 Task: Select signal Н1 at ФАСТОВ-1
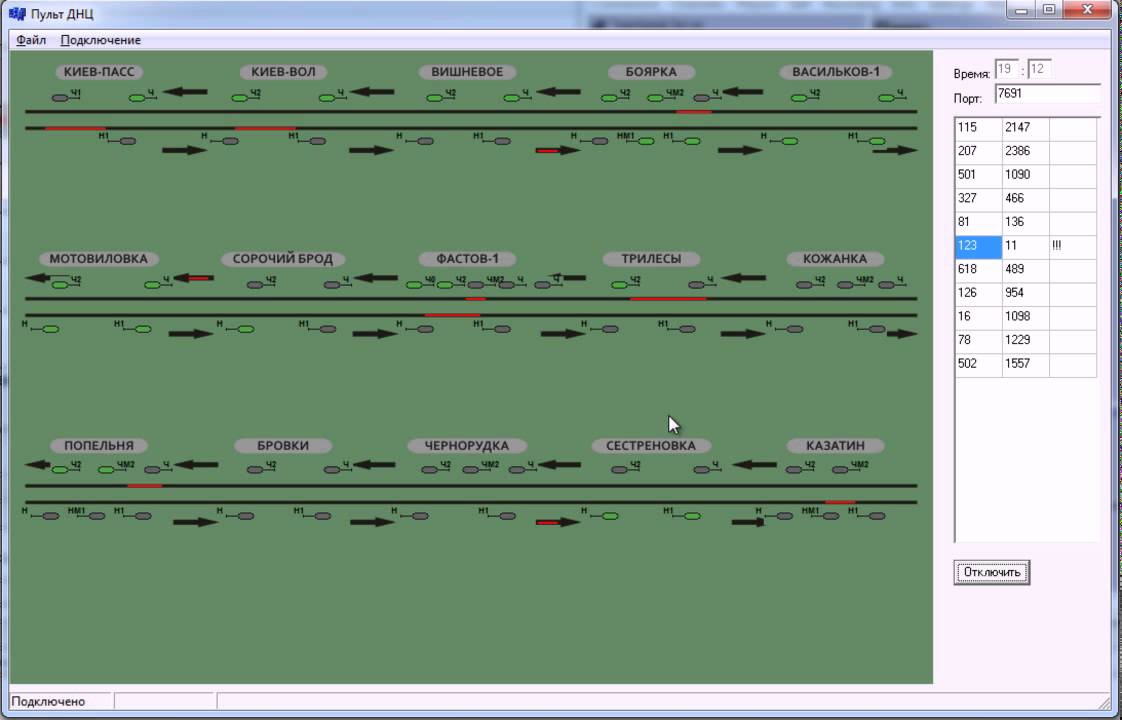pyautogui.click(x=502, y=329)
